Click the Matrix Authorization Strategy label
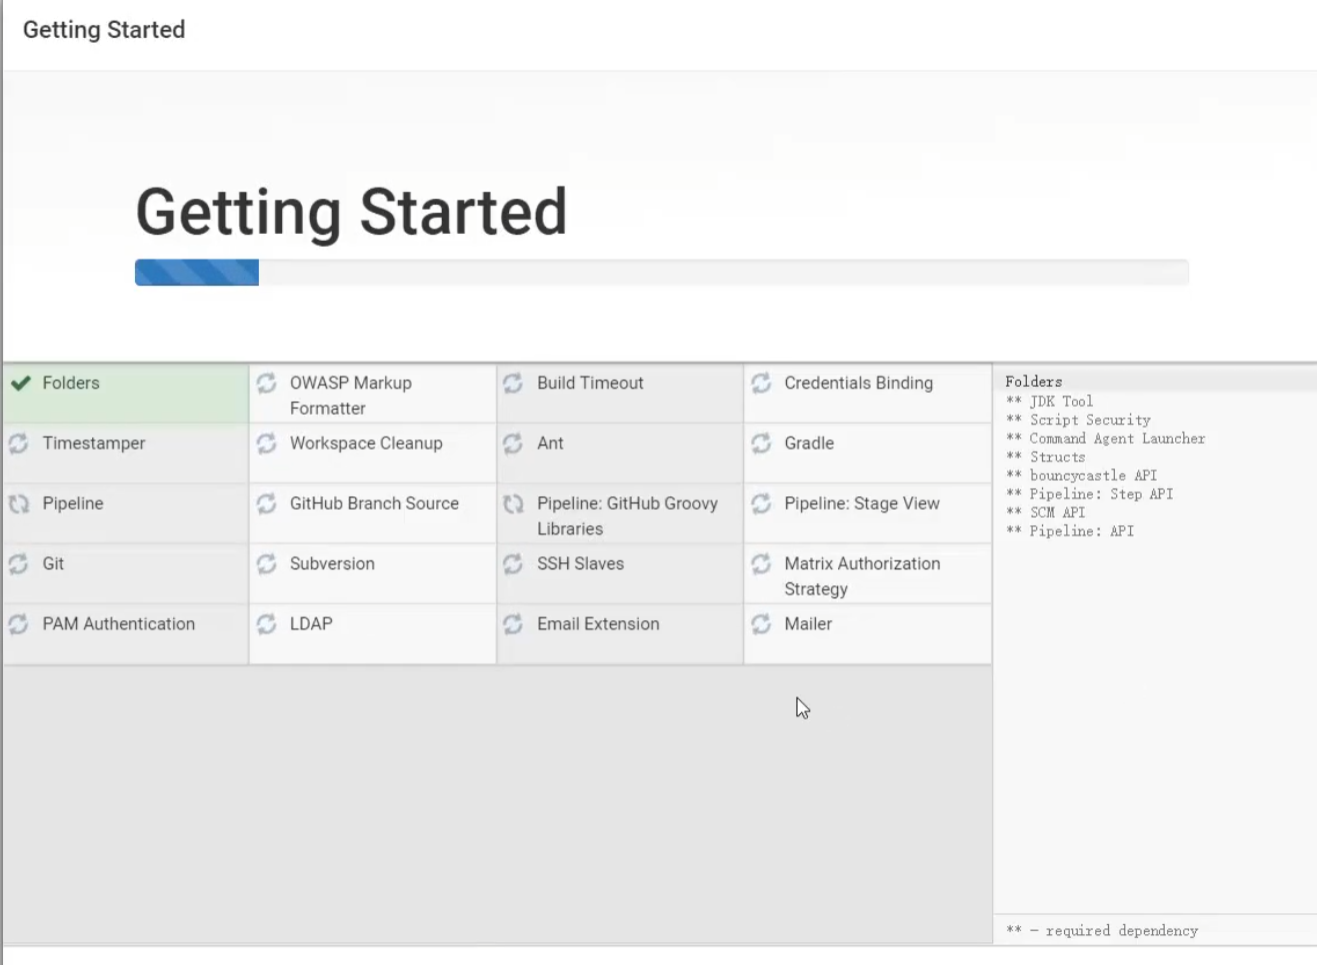This screenshot has height=965, width=1317. [x=862, y=576]
